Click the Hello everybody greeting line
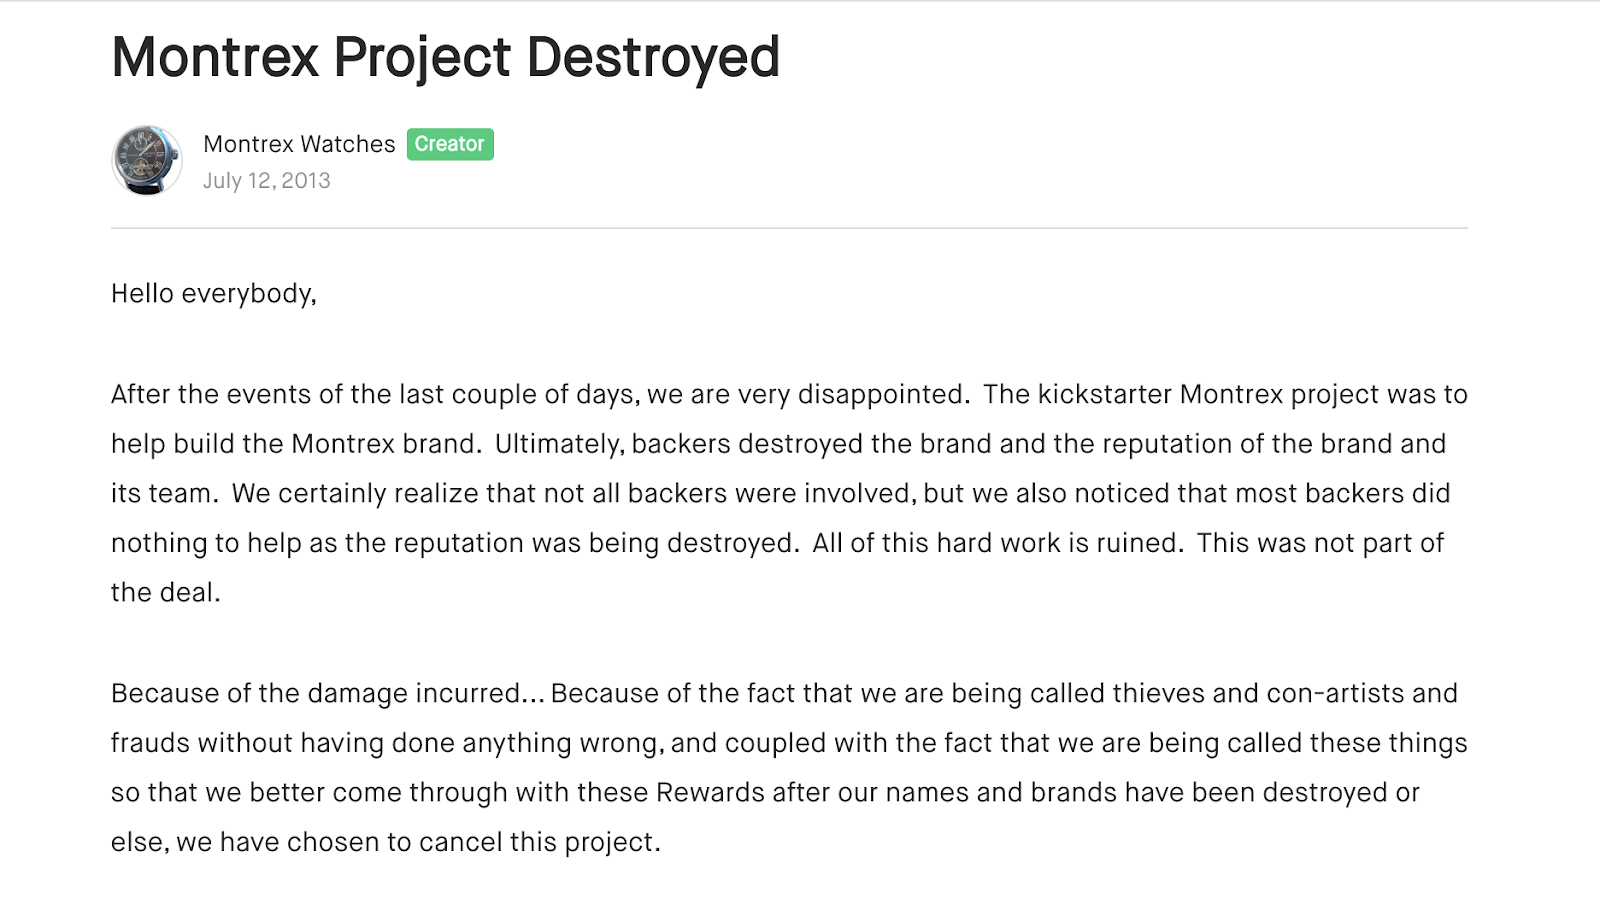Image resolution: width=1600 pixels, height=916 pixels. (x=214, y=294)
